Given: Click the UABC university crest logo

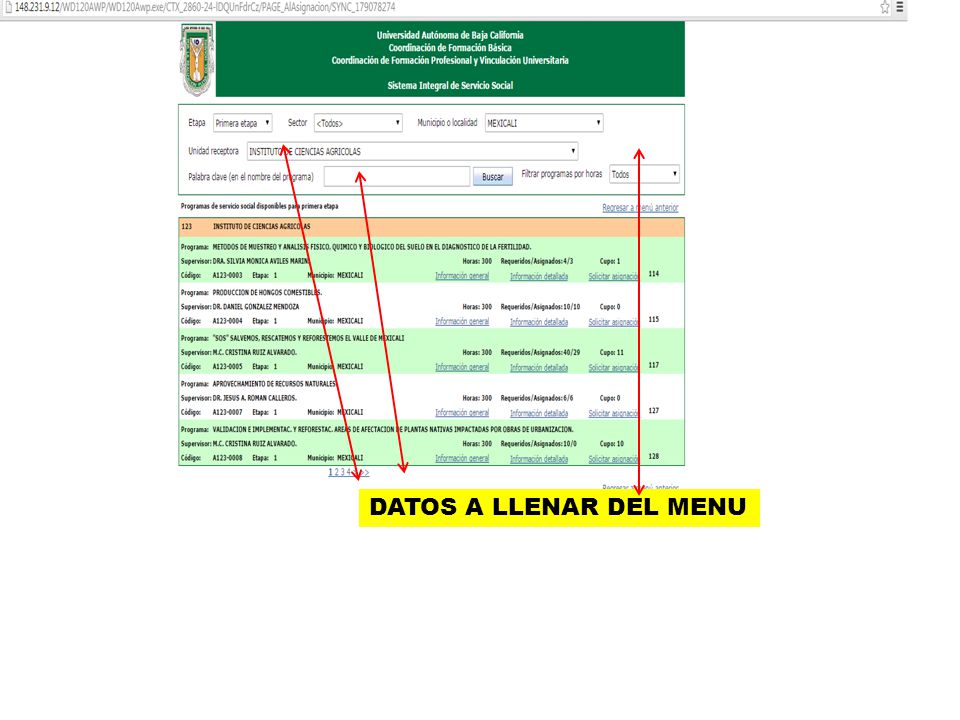Looking at the screenshot, I should (197, 60).
